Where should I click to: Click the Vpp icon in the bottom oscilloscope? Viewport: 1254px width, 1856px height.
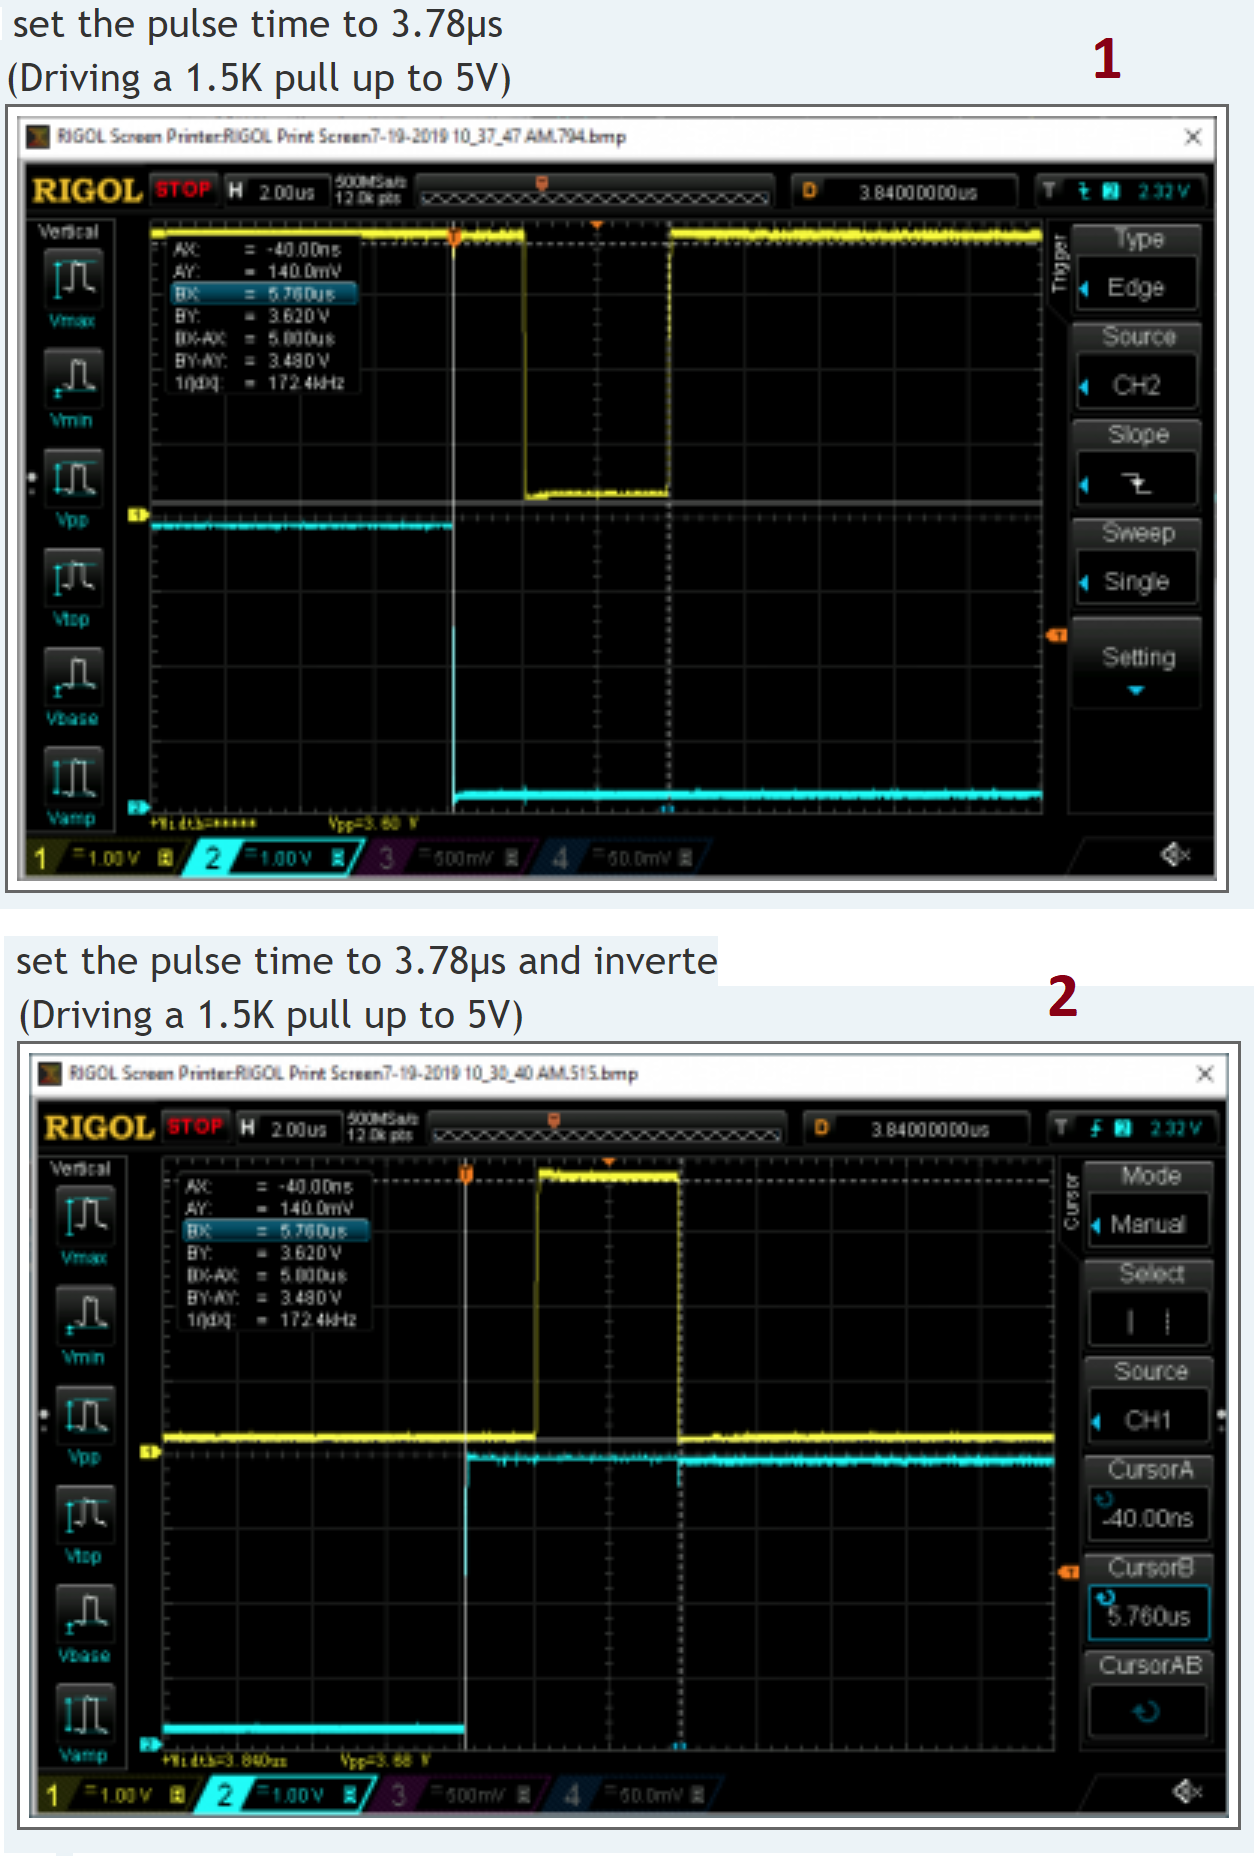coord(86,1417)
